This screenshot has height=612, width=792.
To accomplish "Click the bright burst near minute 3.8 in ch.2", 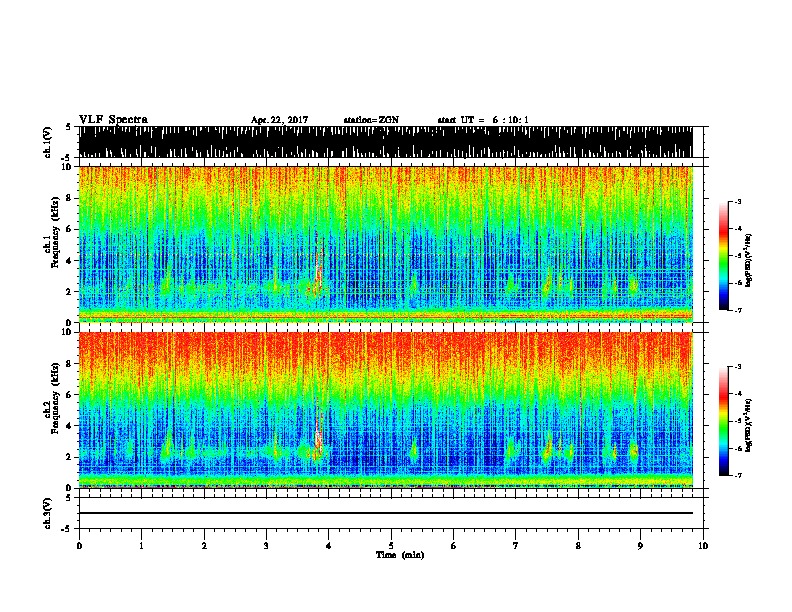I will tap(318, 433).
